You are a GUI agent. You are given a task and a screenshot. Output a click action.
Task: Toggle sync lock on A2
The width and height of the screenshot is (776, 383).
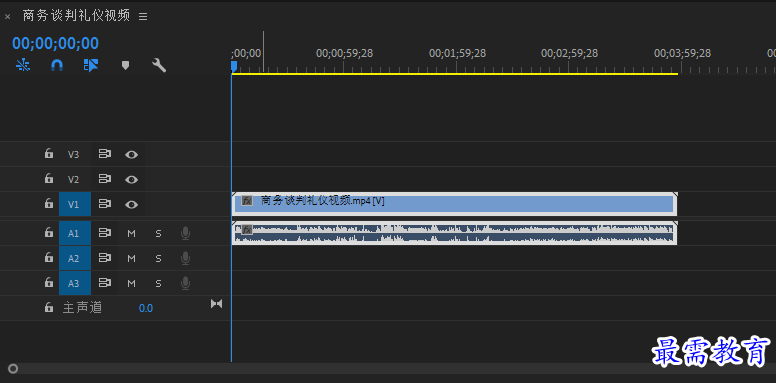[104, 257]
